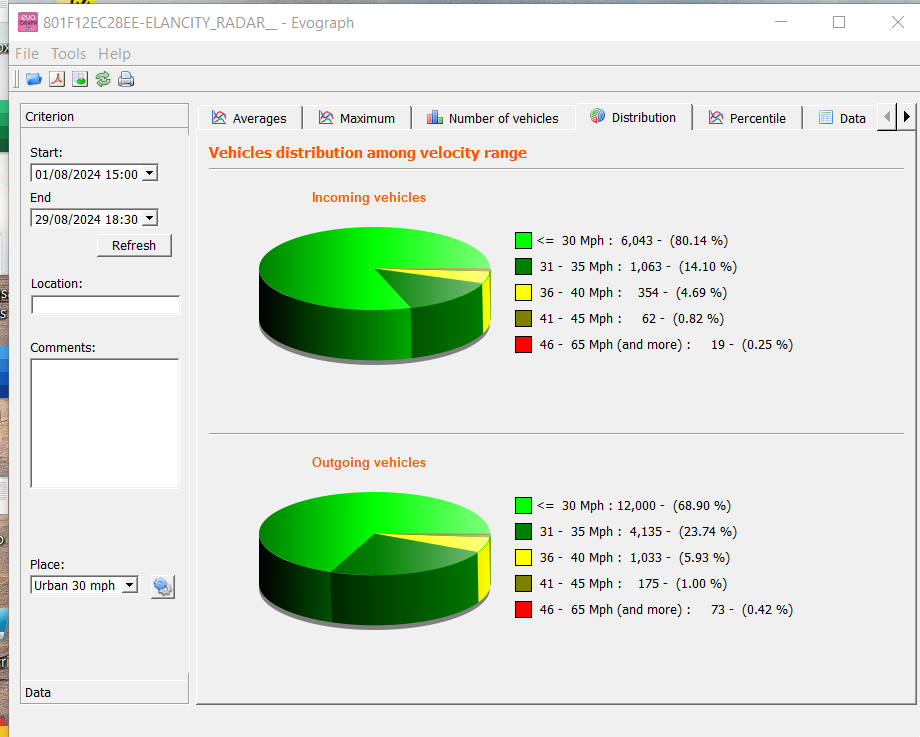Select the Distribution tab
Screen dimensions: 920x737
[634, 117]
